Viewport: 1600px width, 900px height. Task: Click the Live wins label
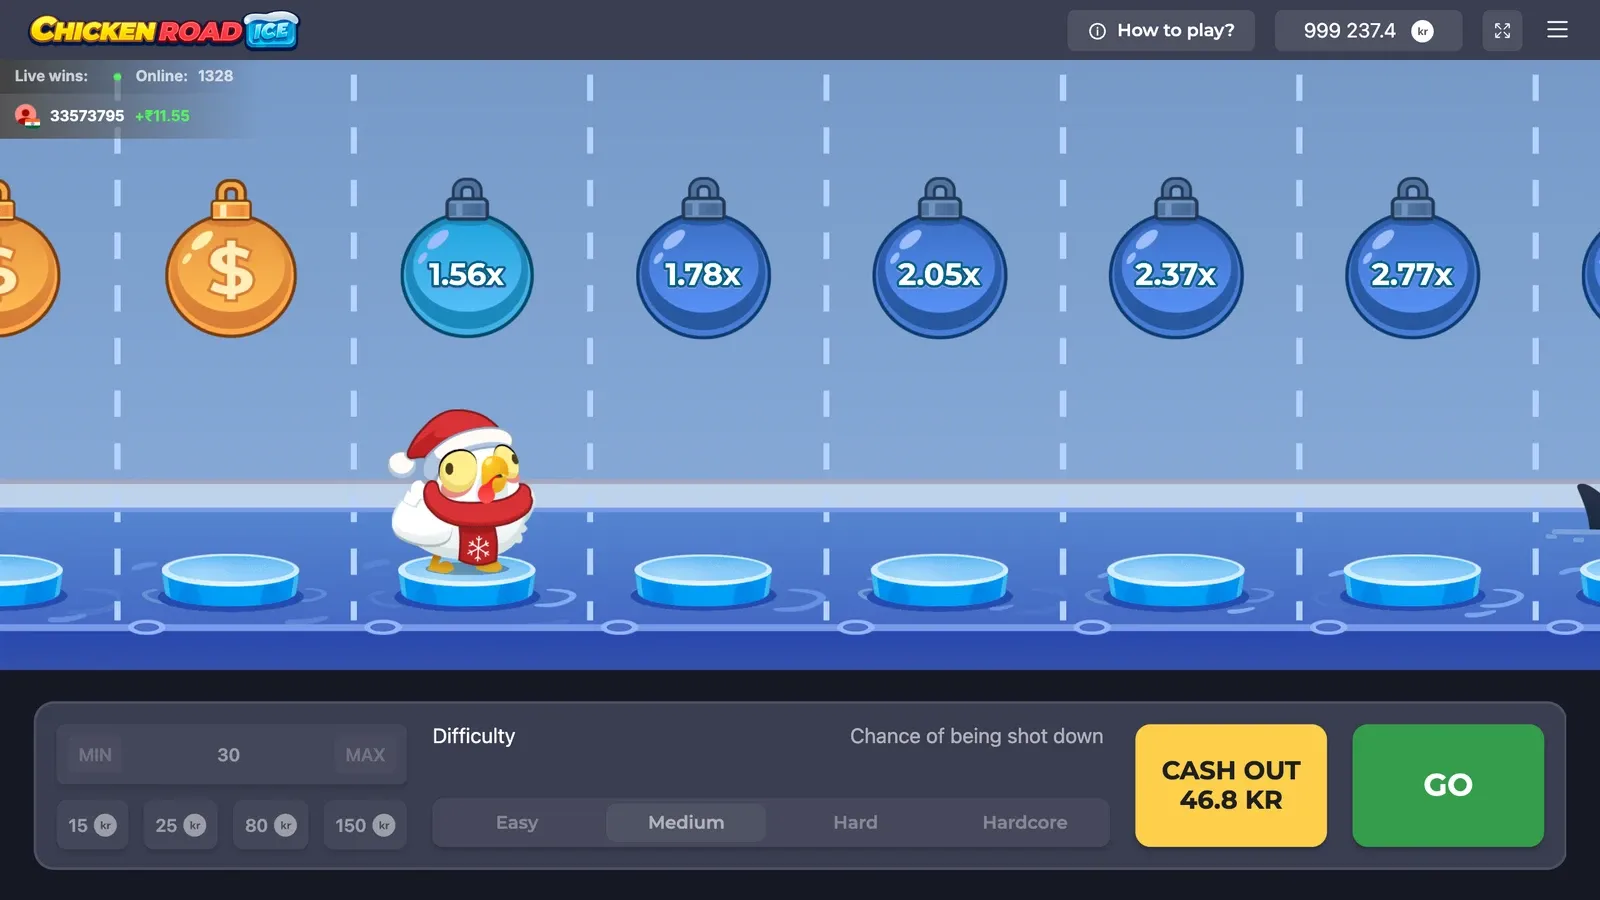[x=51, y=76]
